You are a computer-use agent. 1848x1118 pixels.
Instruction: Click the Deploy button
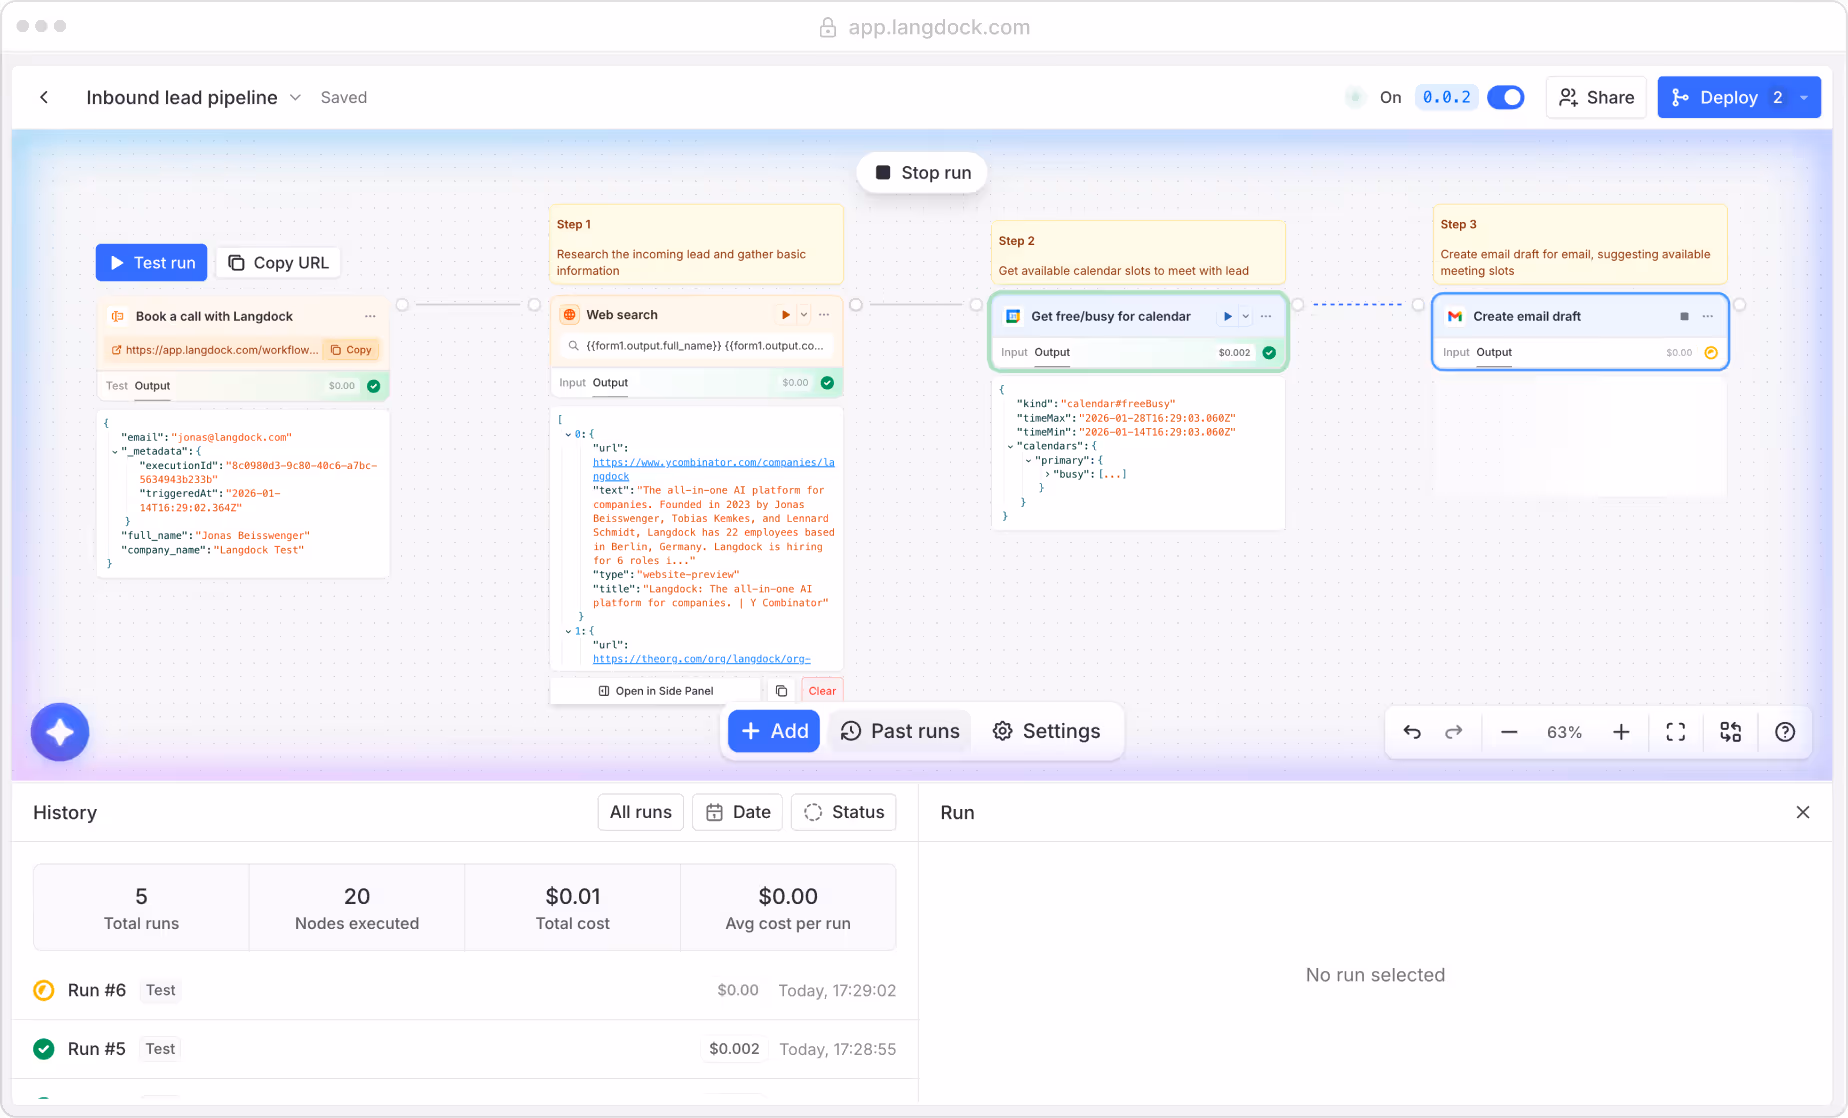click(1729, 97)
